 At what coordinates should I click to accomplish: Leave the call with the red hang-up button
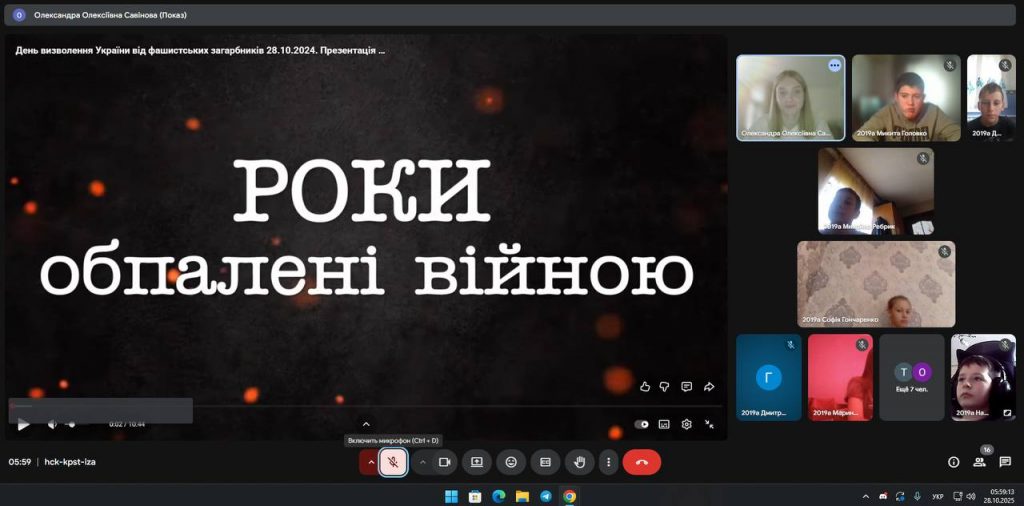click(x=642, y=462)
